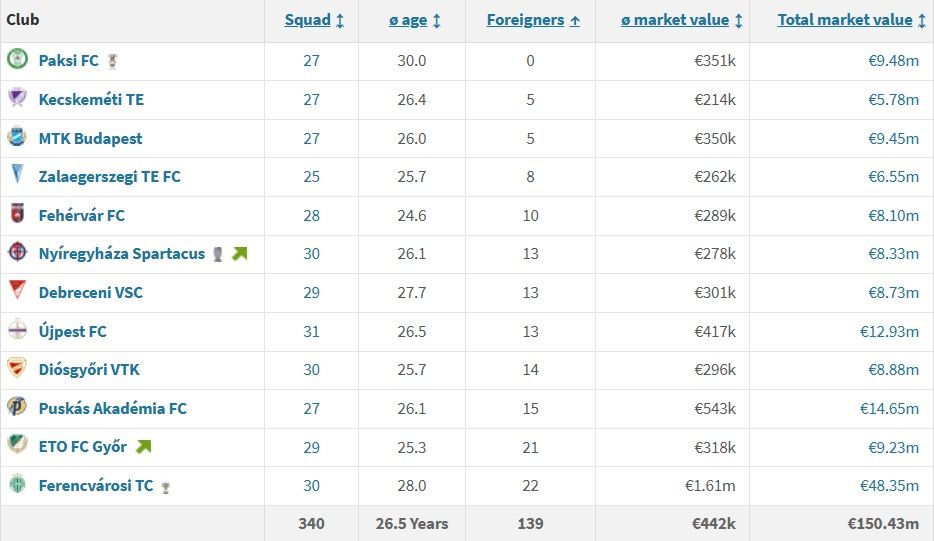Click the Fehérvár FC crest icon

(x=17, y=213)
